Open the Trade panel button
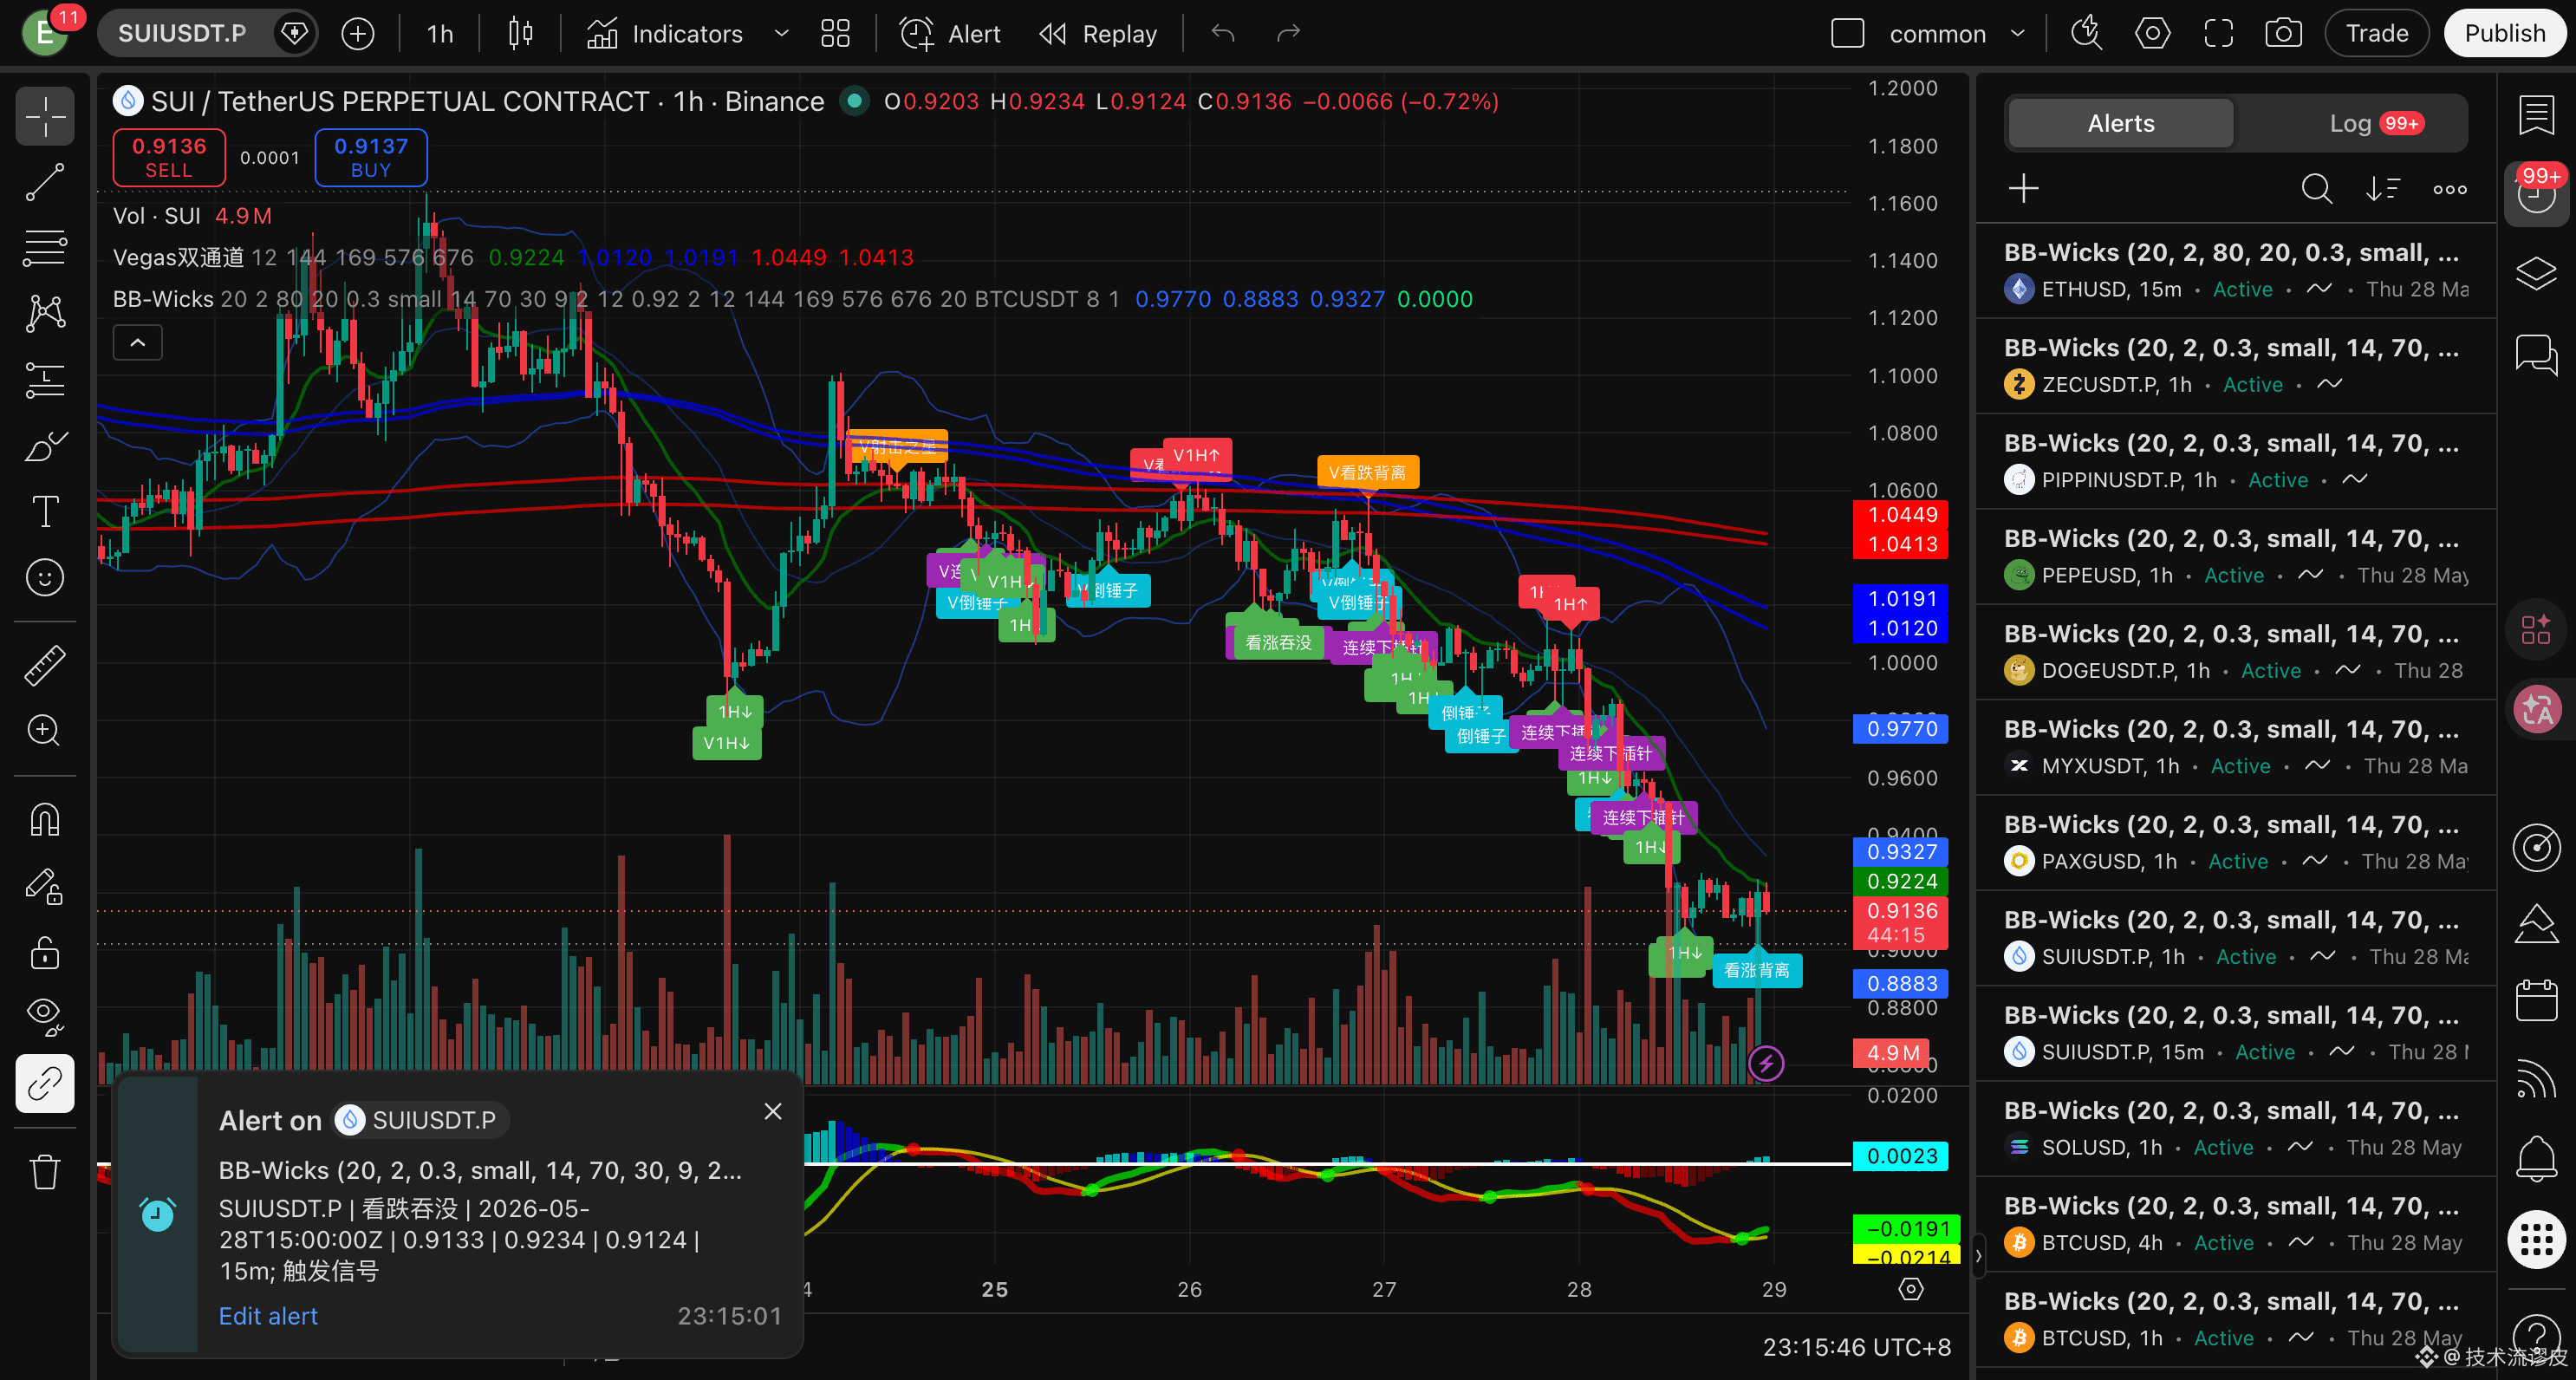The height and width of the screenshot is (1380, 2576). (2377, 34)
